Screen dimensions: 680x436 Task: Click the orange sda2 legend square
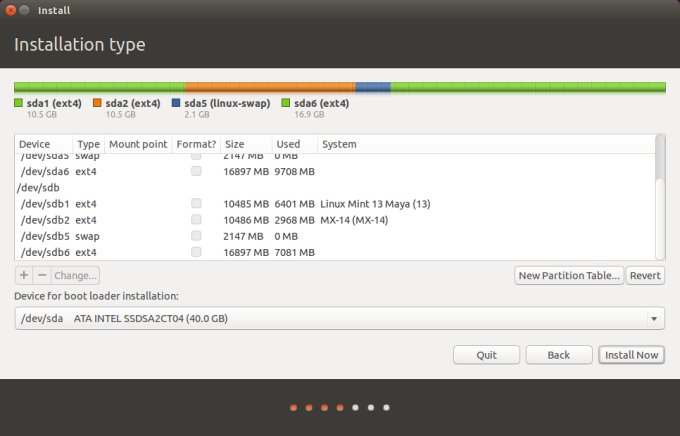tap(97, 103)
